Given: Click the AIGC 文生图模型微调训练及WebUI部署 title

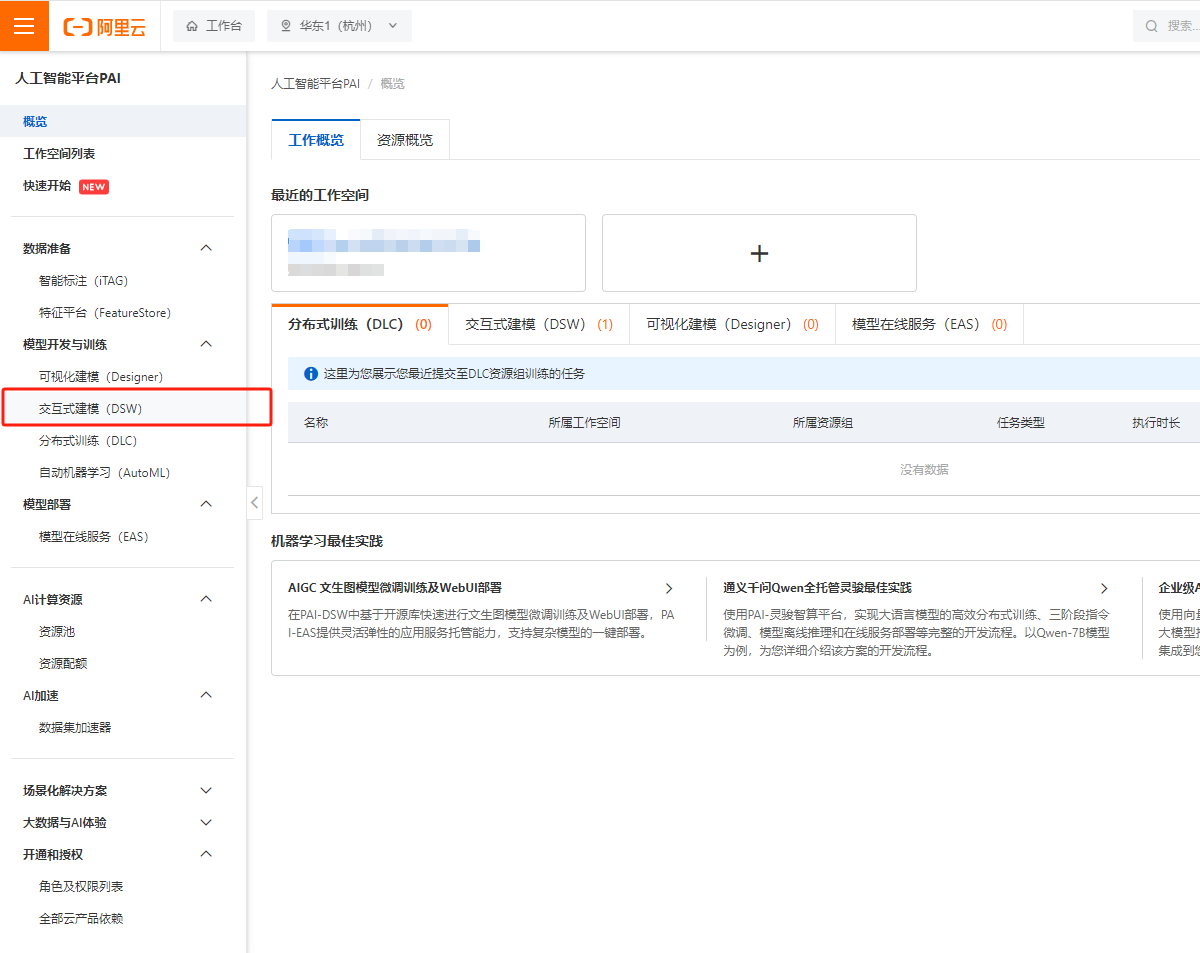Looking at the screenshot, I should pyautogui.click(x=395, y=588).
